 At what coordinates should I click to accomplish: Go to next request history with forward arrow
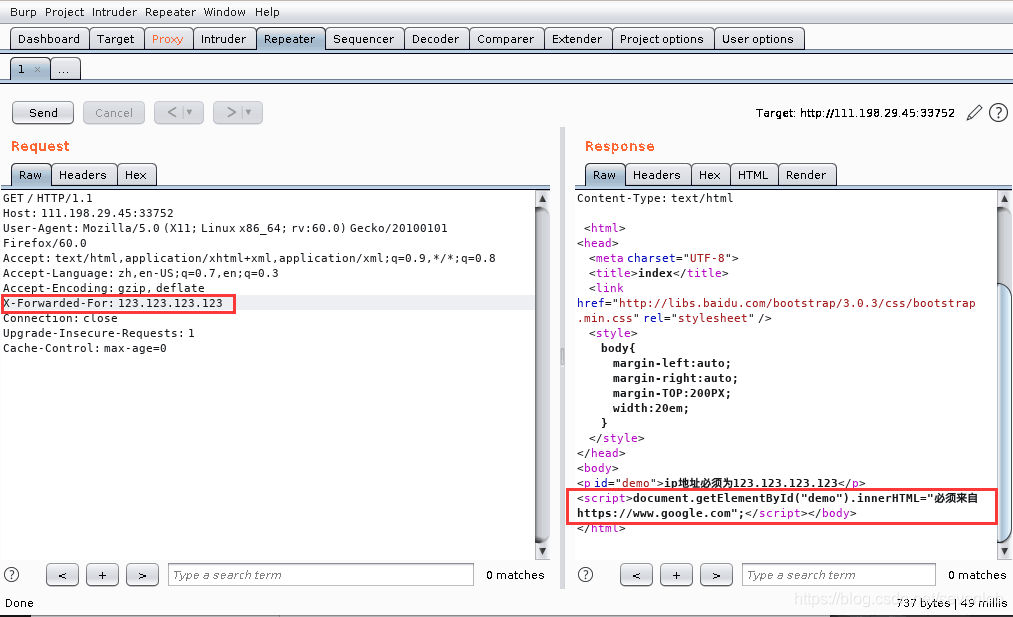pyautogui.click(x=231, y=112)
